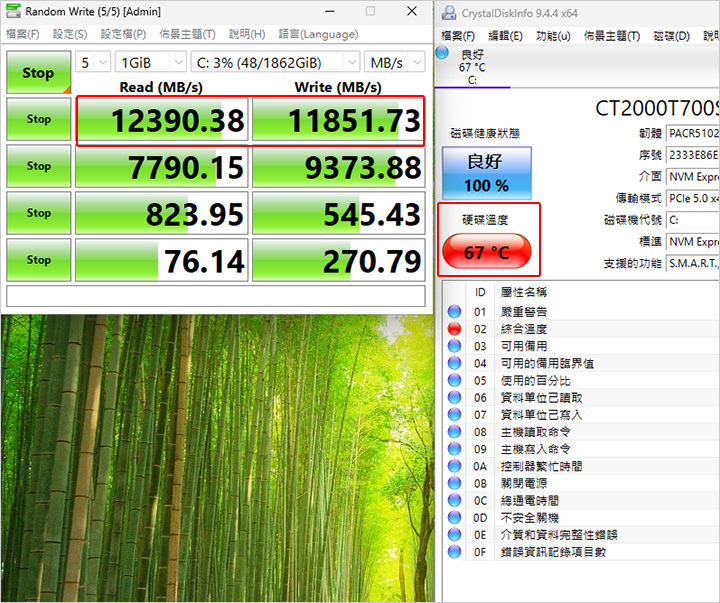
Task: Click the write result 545.43
Action: pos(338,213)
